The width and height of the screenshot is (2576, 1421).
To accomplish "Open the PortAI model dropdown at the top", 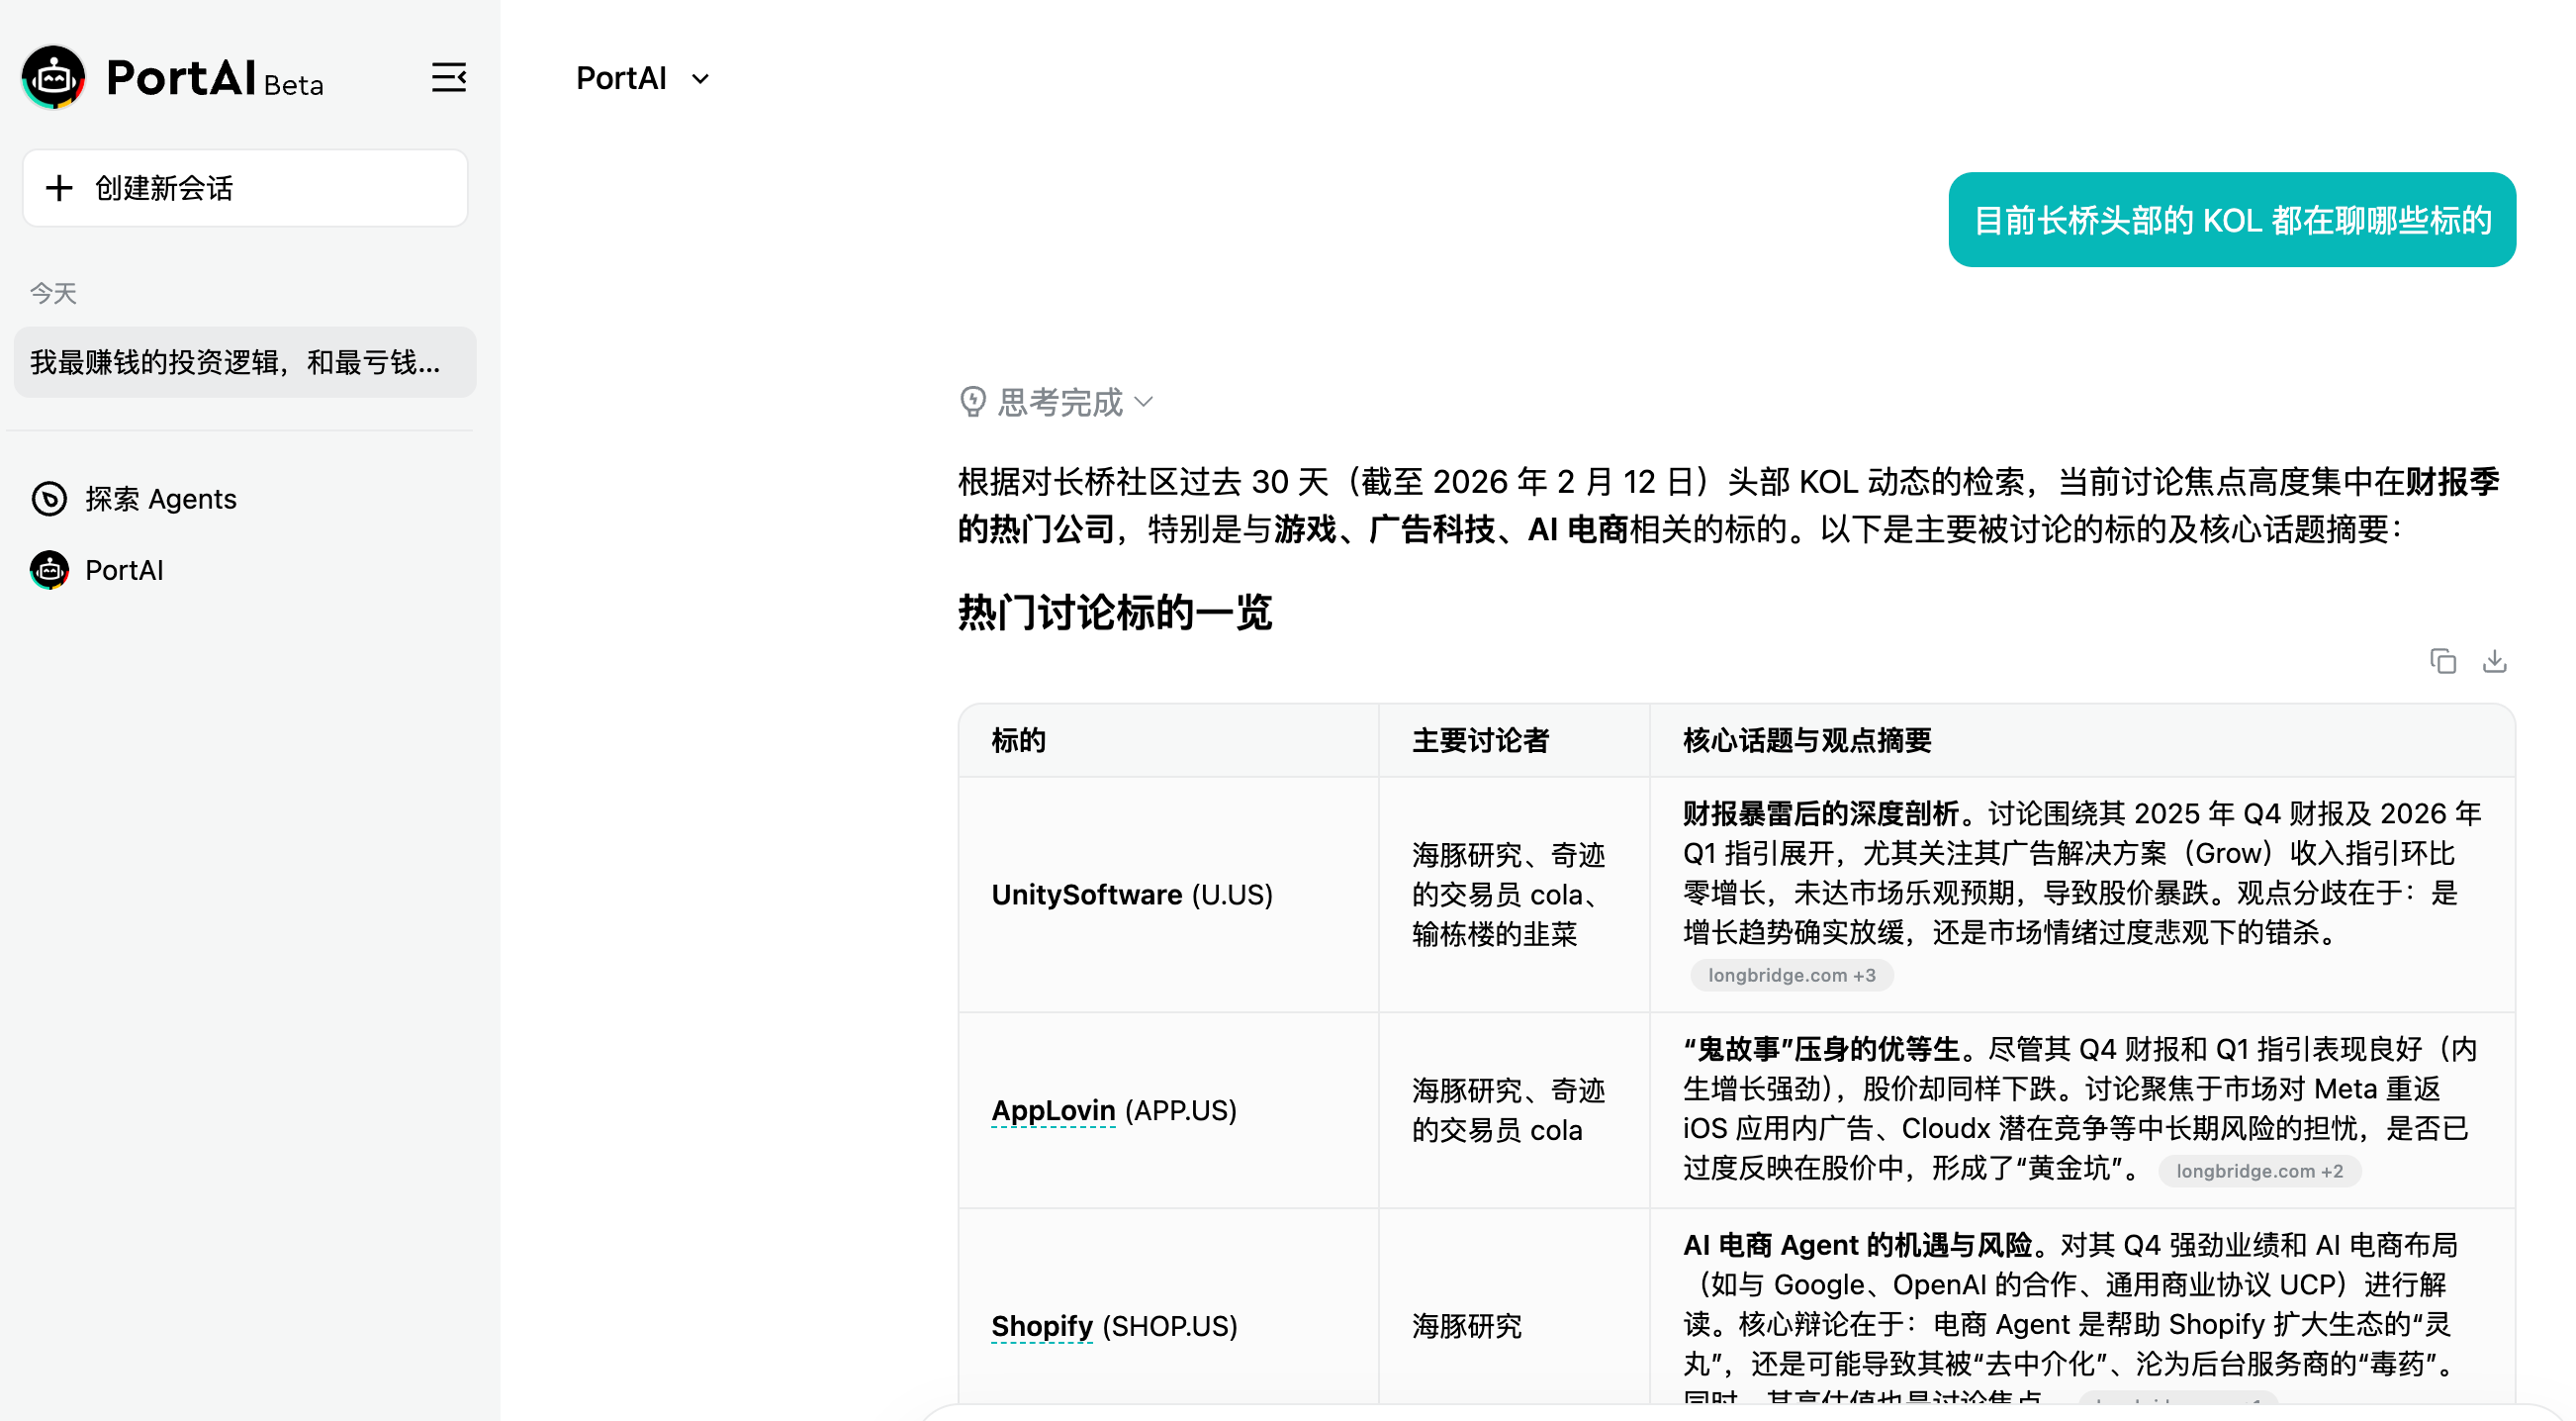I will tap(642, 78).
